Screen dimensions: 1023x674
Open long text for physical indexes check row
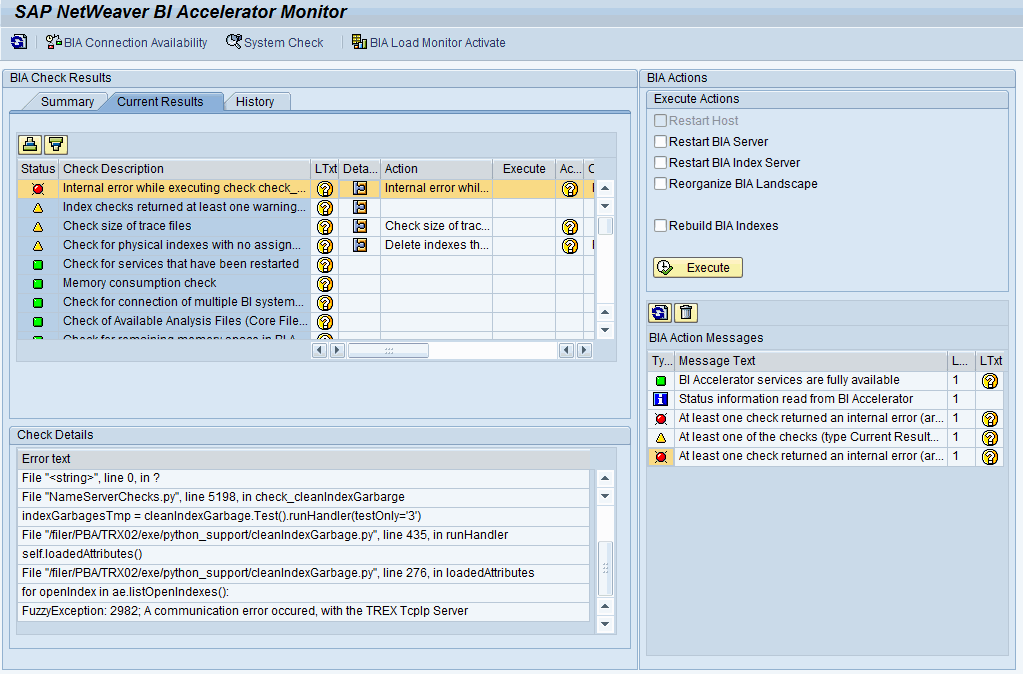[x=325, y=245]
